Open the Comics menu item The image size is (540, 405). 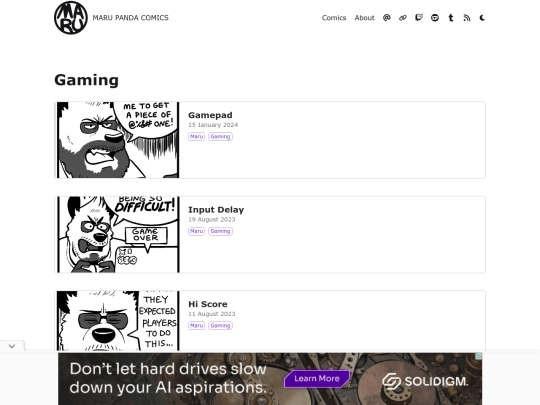point(334,18)
